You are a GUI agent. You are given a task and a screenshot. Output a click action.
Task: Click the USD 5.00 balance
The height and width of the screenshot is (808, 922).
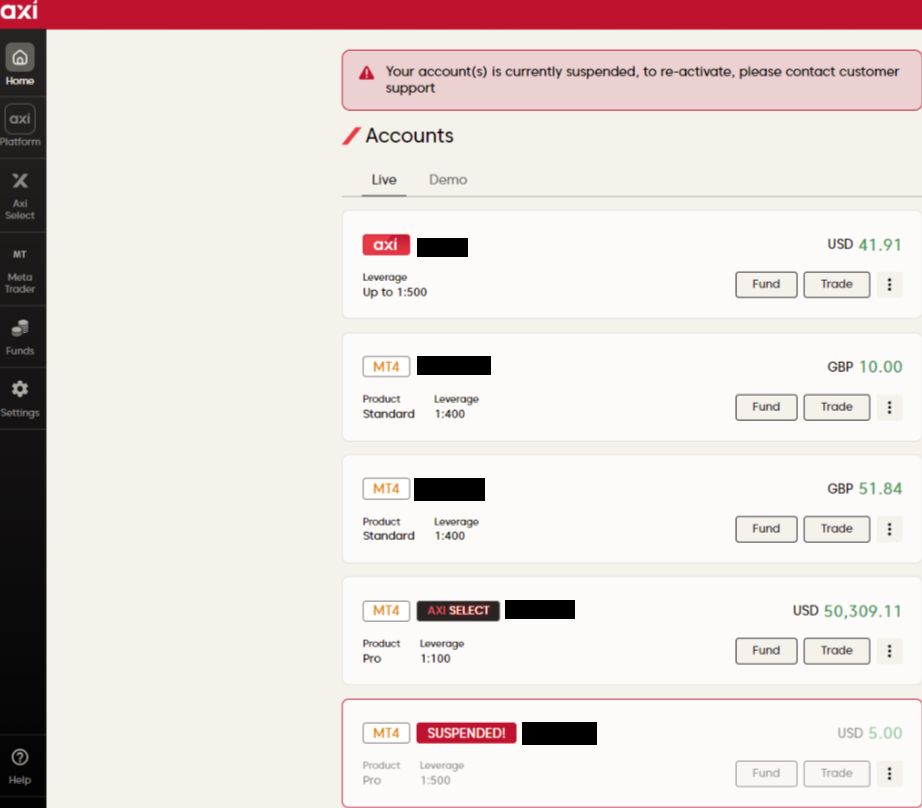point(870,733)
